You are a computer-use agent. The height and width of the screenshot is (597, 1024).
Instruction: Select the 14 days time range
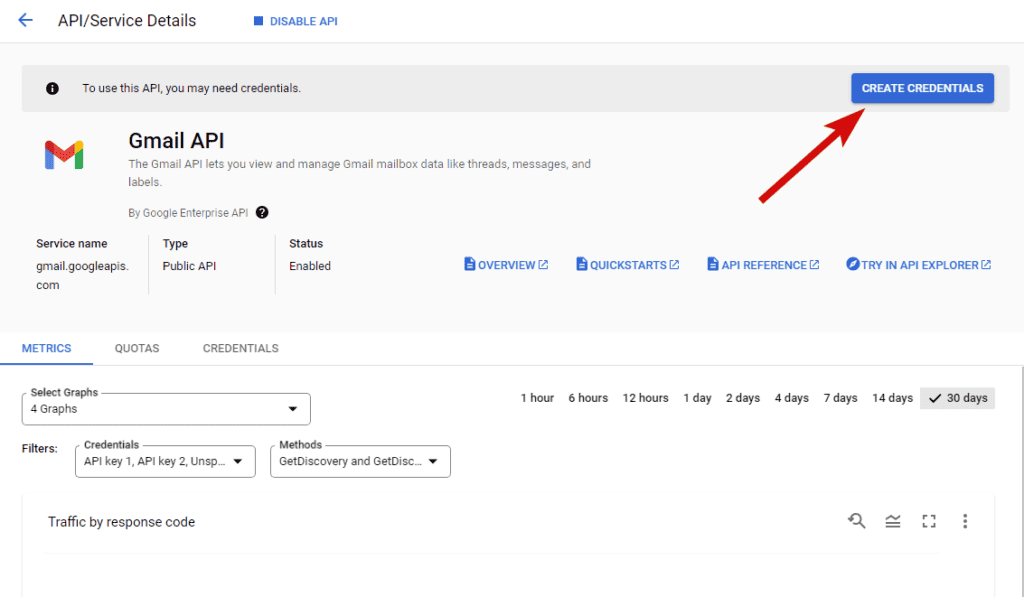[892, 398]
